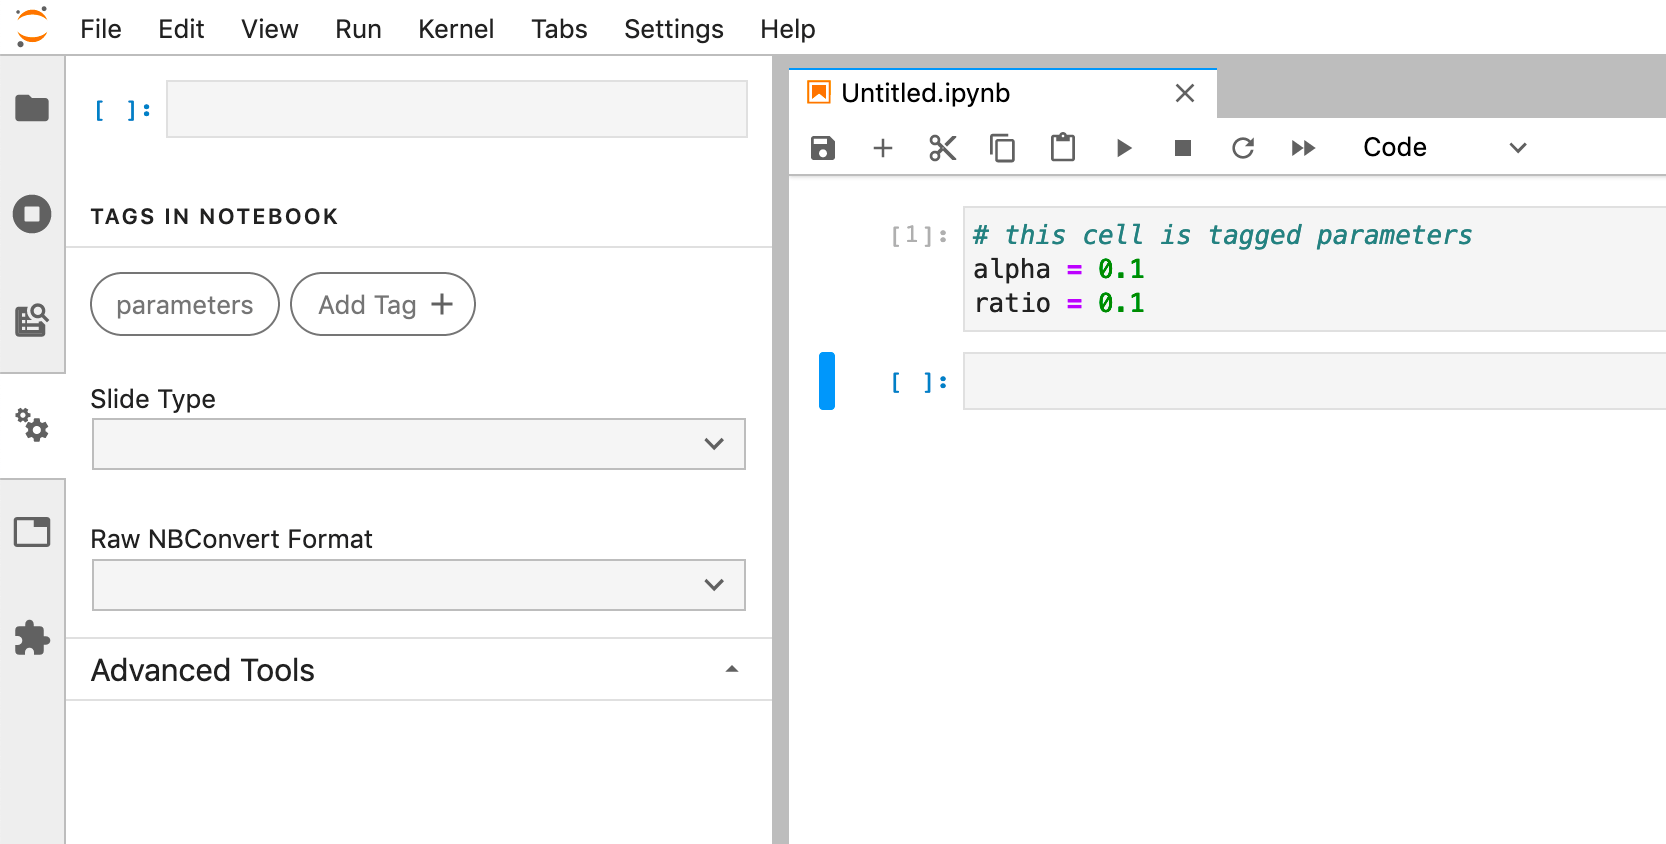Interrupt the kernel with stop button
1666x844 pixels.
pyautogui.click(x=1183, y=148)
